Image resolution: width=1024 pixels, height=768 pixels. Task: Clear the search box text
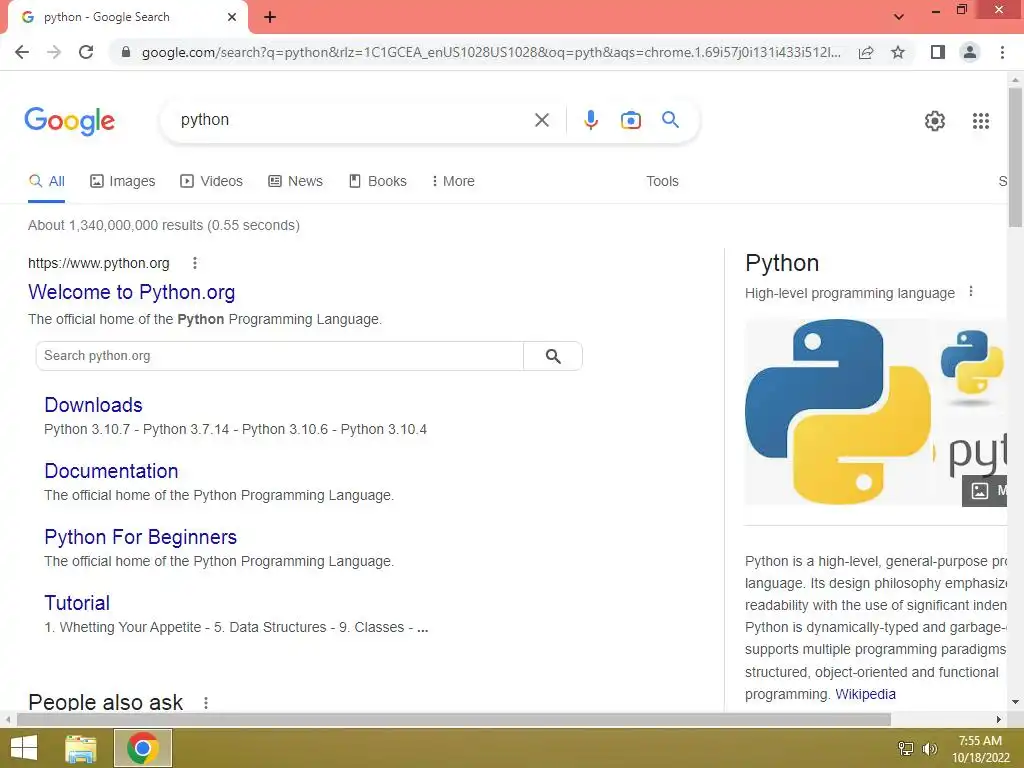coord(541,120)
